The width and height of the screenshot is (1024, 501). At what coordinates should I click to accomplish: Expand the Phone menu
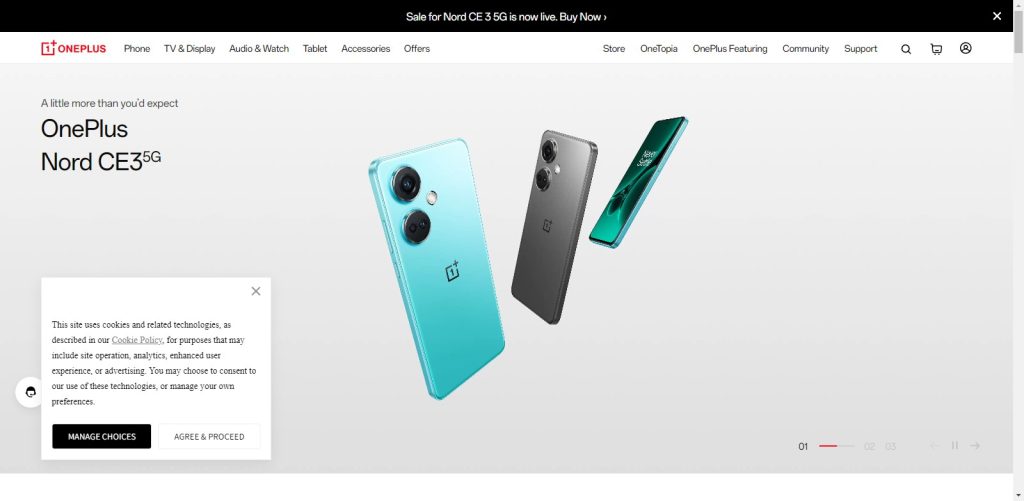[136, 48]
